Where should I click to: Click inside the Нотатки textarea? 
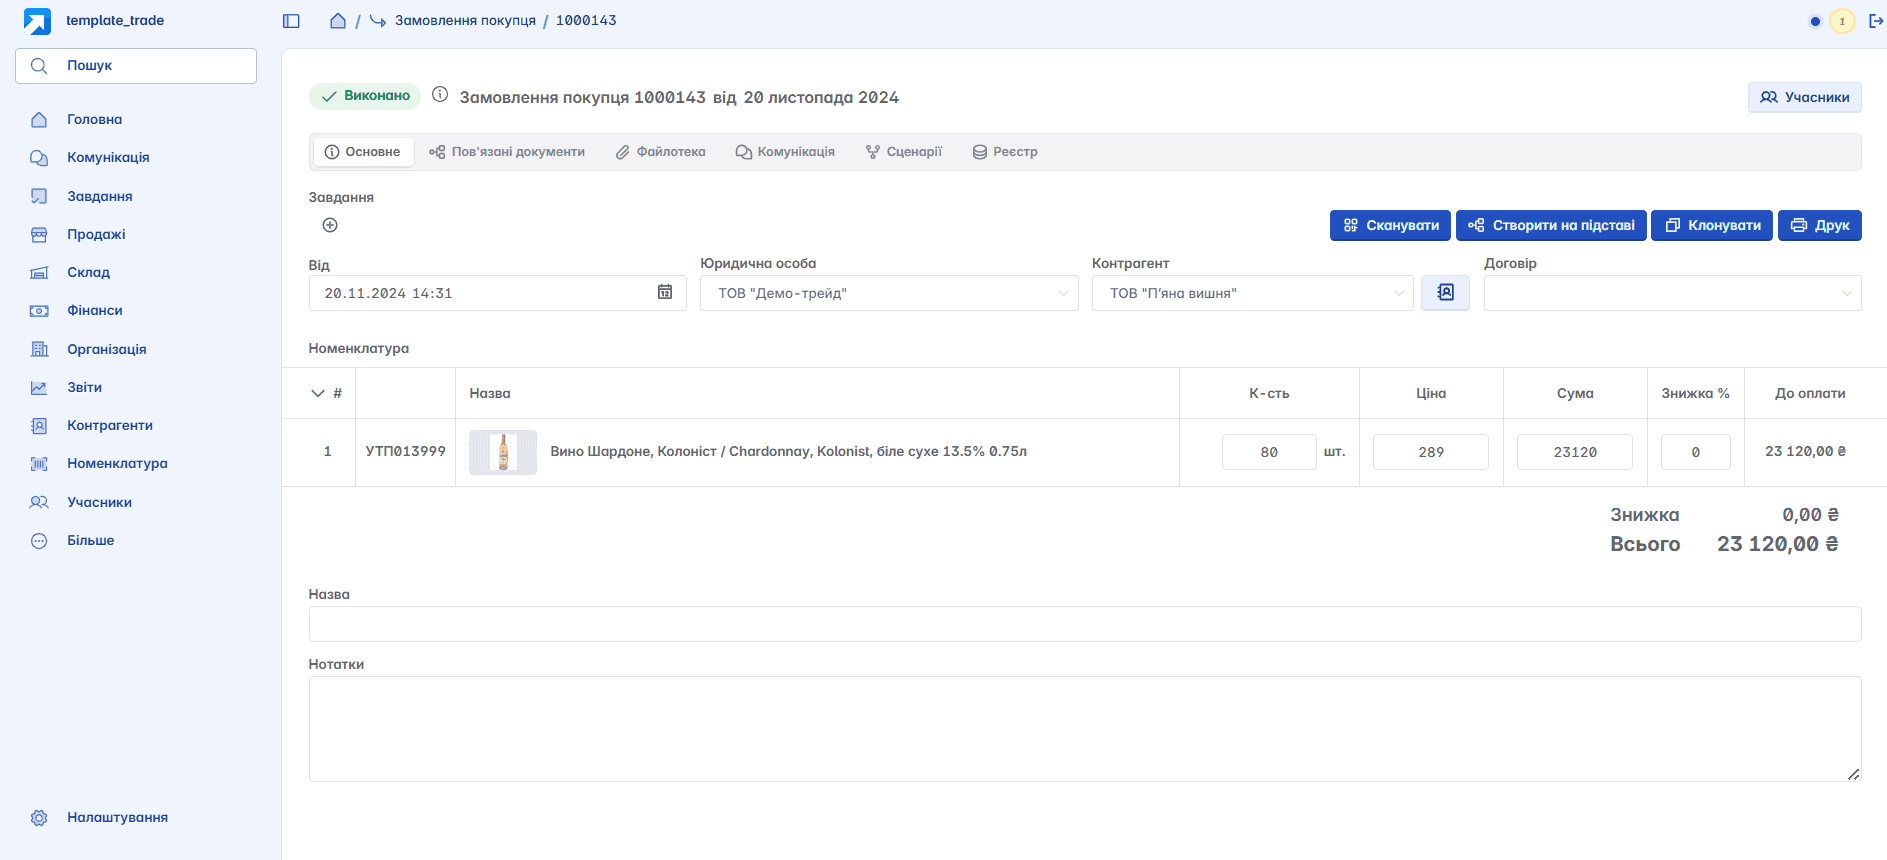pyautogui.click(x=1085, y=729)
